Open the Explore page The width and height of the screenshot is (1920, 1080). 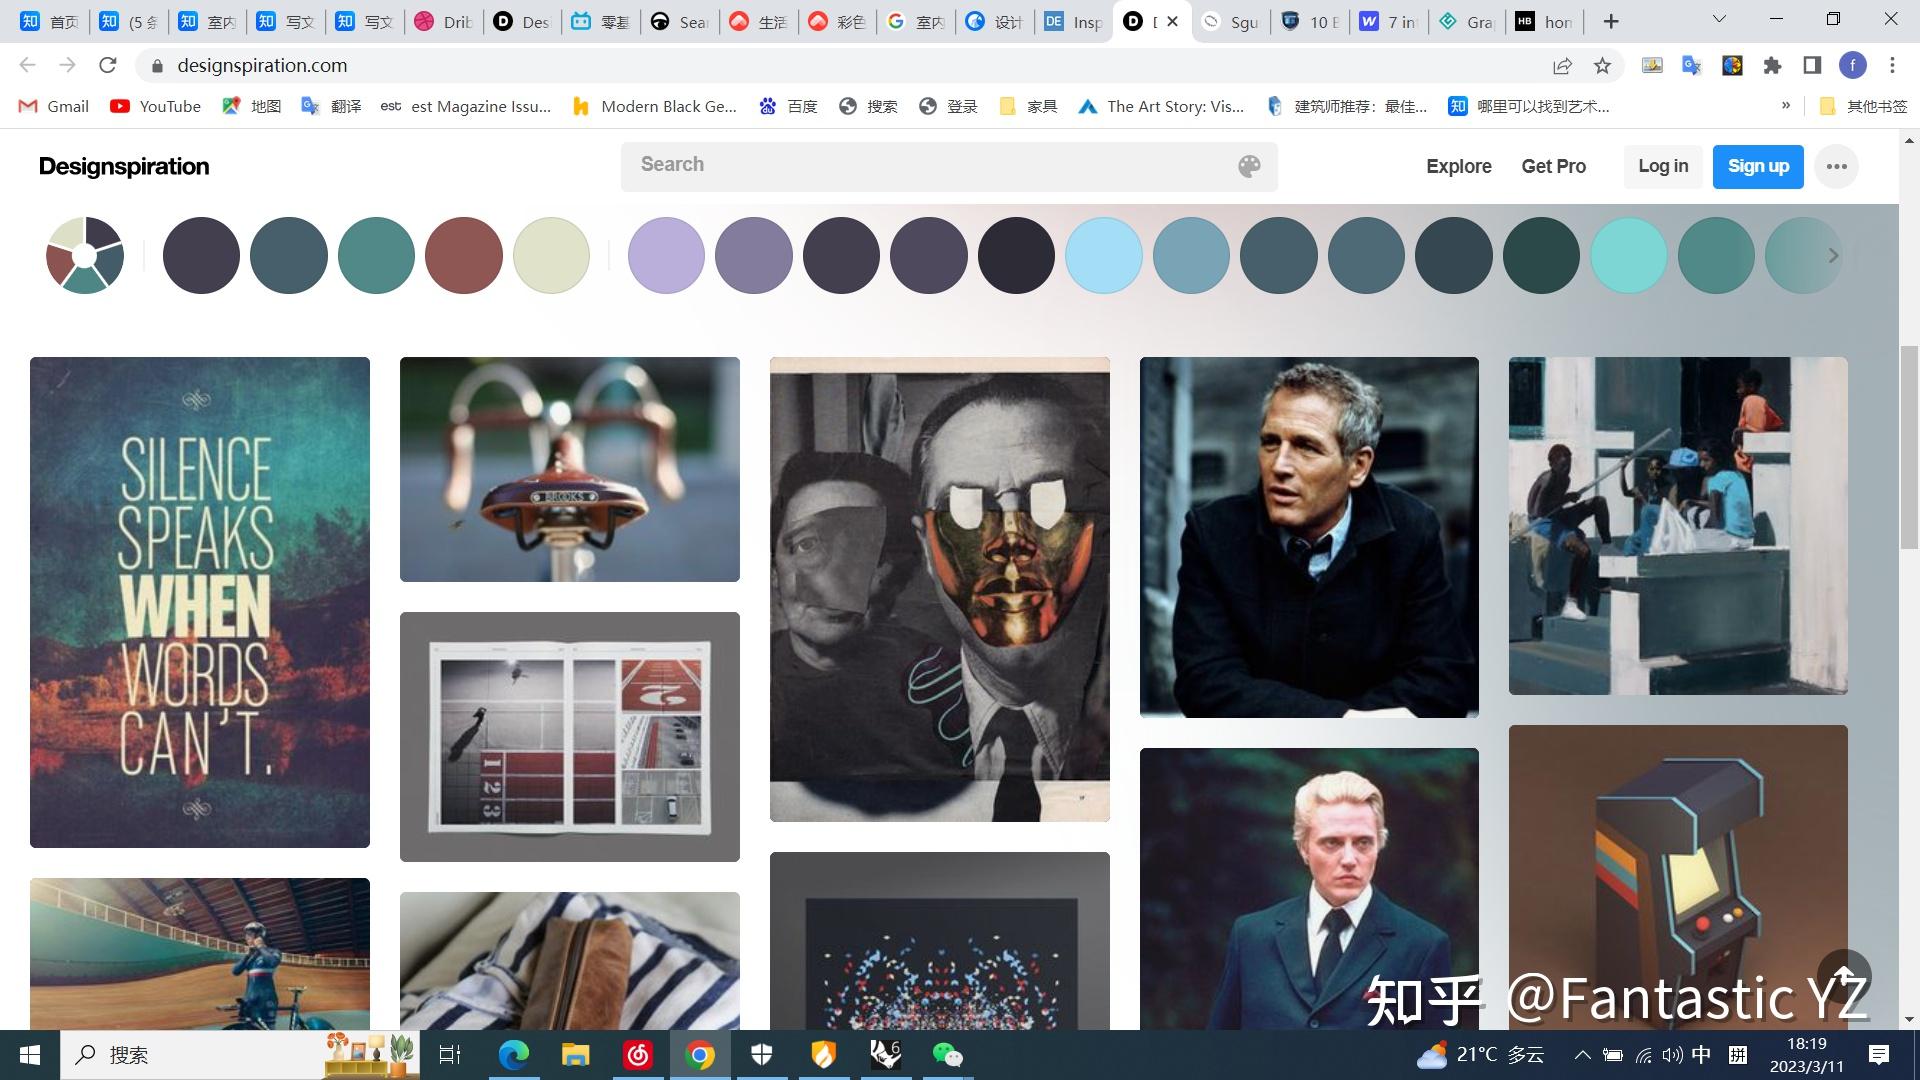[1458, 166]
